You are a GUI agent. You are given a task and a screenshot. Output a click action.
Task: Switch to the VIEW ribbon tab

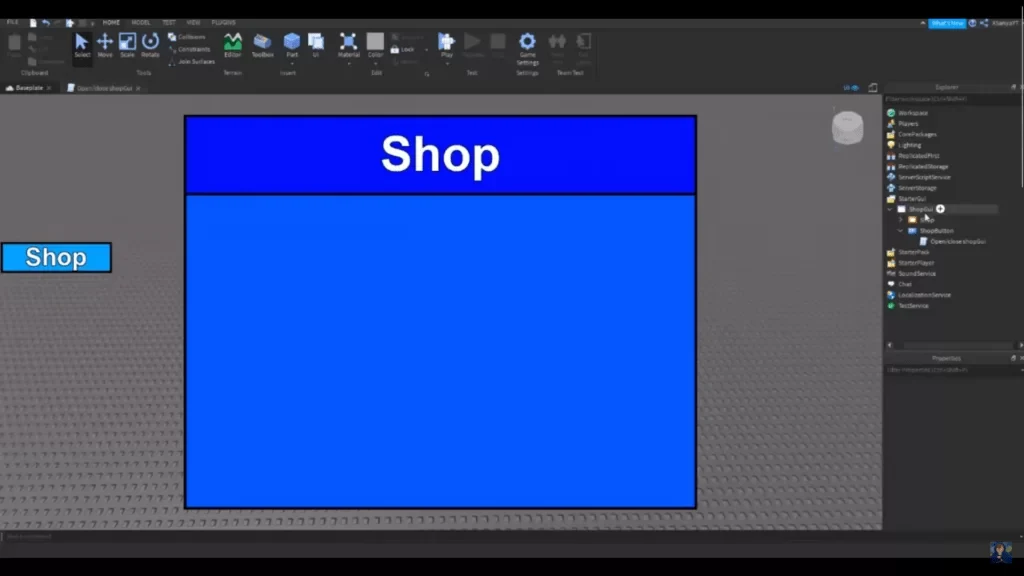point(193,23)
